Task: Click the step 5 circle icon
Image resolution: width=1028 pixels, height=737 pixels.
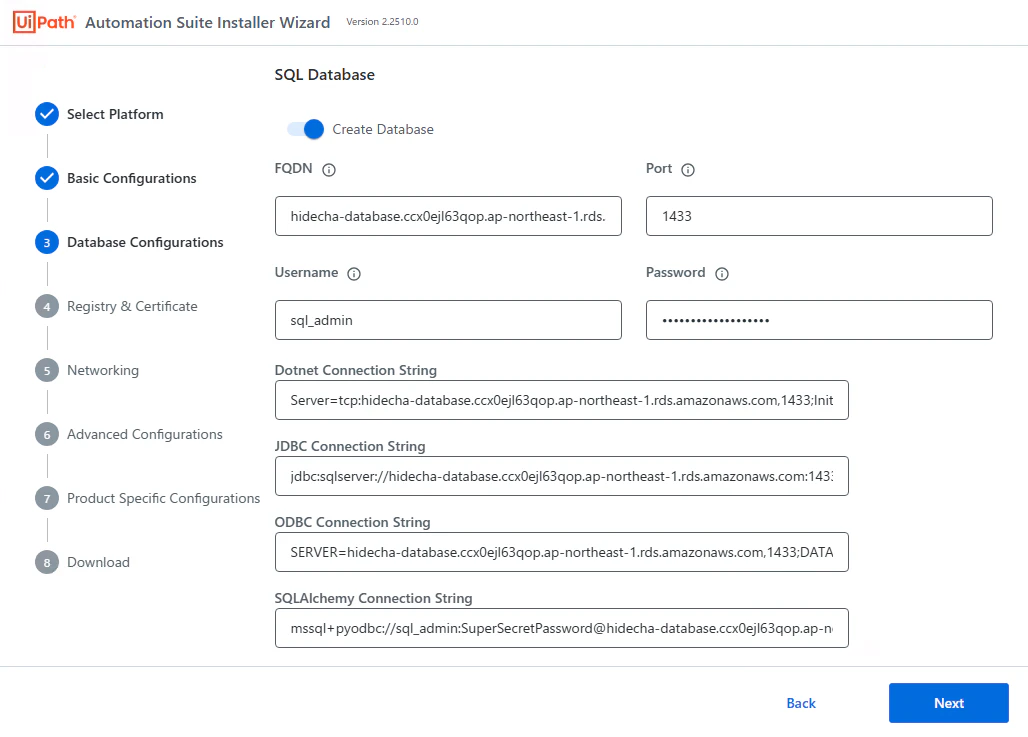Action: click(47, 370)
